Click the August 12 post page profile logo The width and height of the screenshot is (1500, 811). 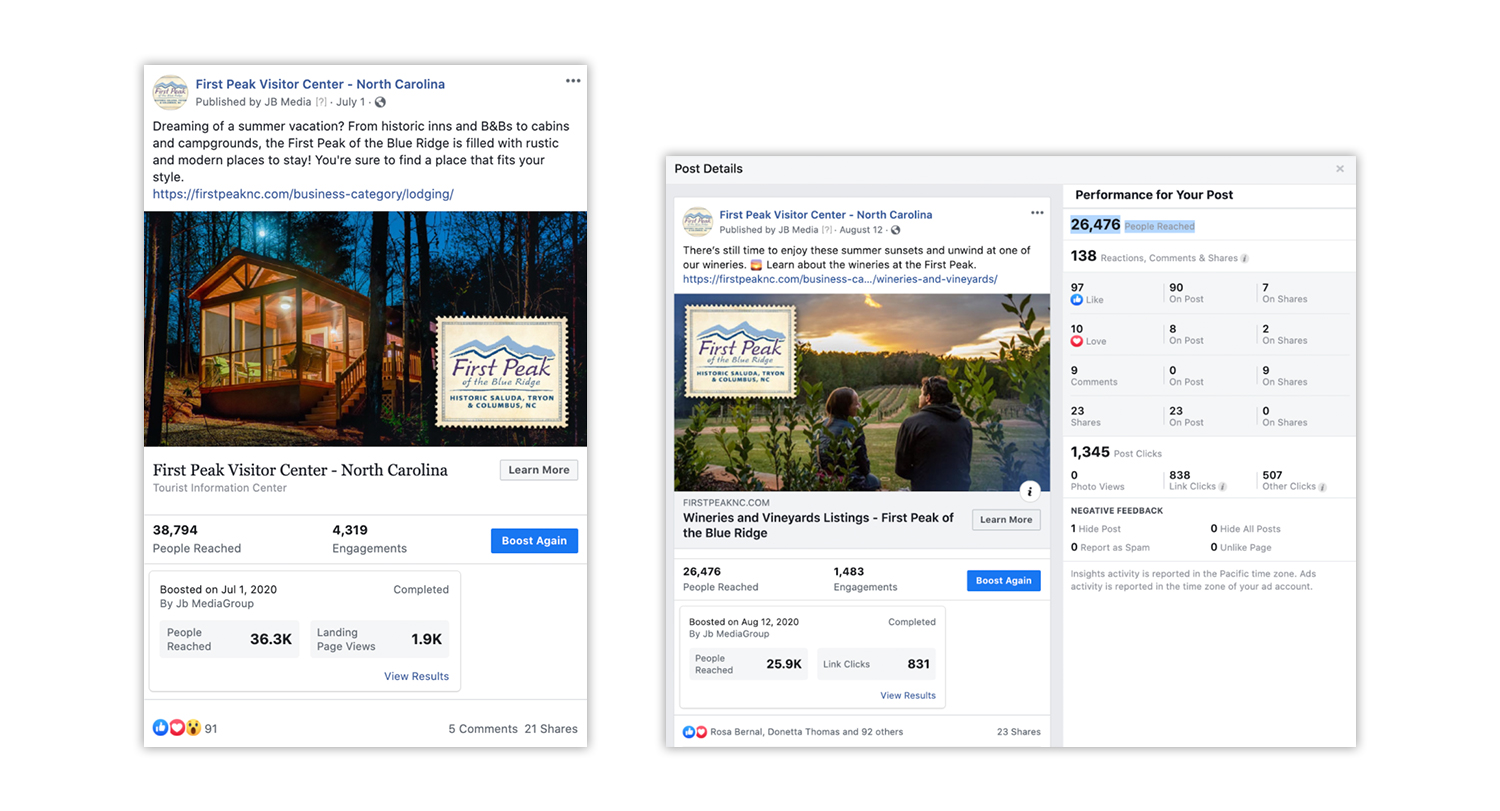tap(697, 221)
